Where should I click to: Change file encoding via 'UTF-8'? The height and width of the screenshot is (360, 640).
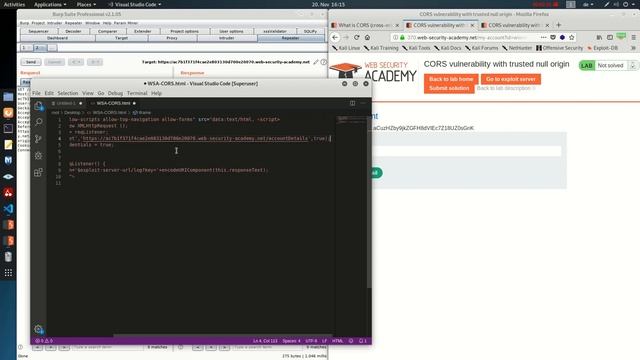tap(311, 341)
